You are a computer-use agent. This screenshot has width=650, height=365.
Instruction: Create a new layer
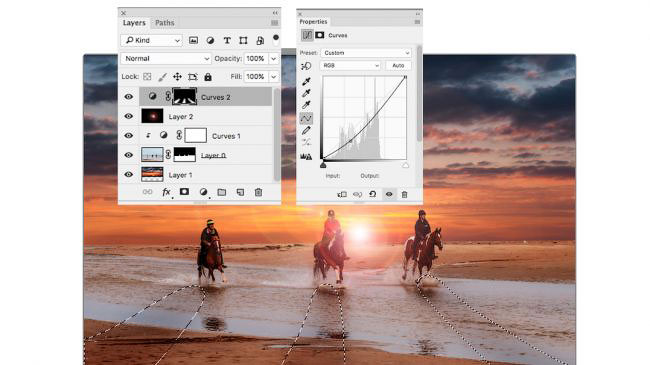240,192
